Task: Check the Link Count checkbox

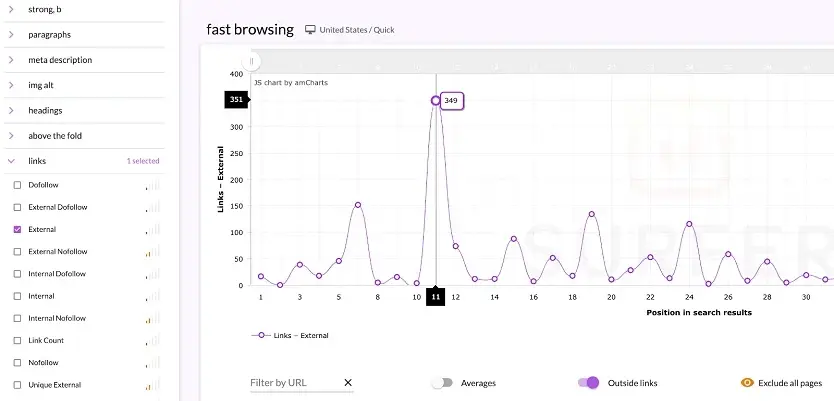Action: coord(17,340)
